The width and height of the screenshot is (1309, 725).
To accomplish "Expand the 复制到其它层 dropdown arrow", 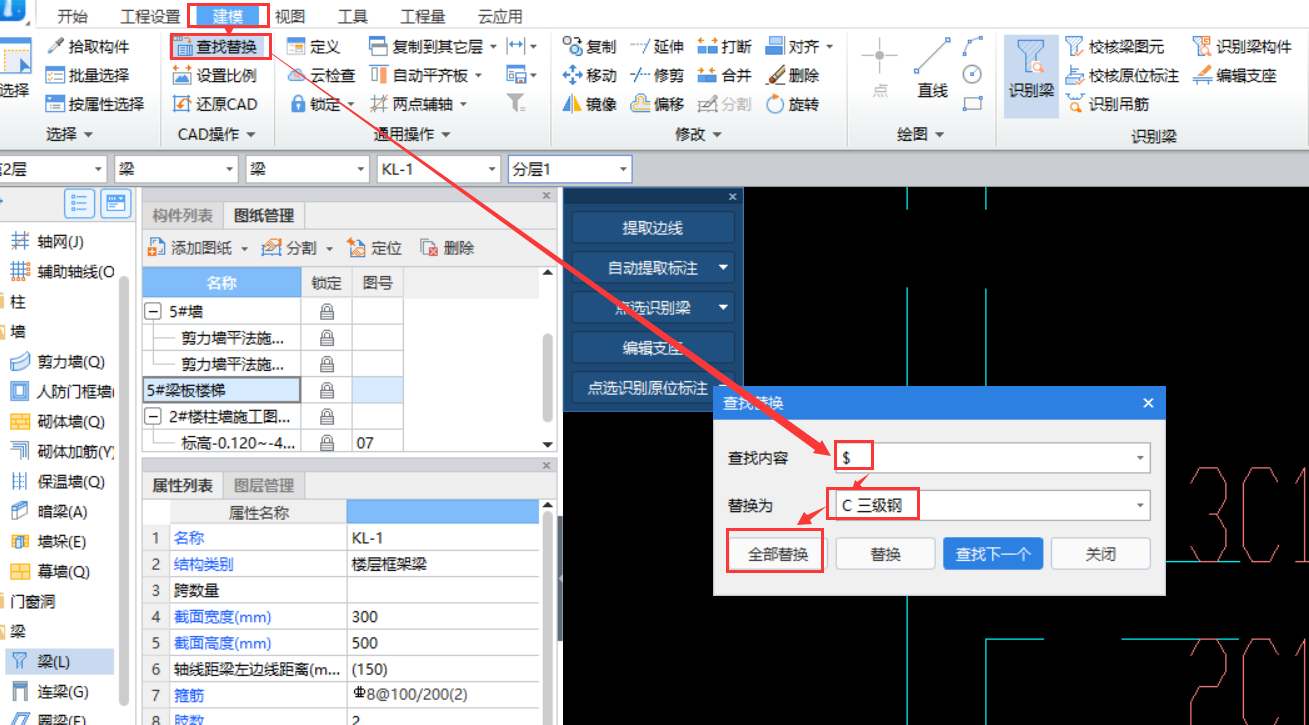I will 492,47.
